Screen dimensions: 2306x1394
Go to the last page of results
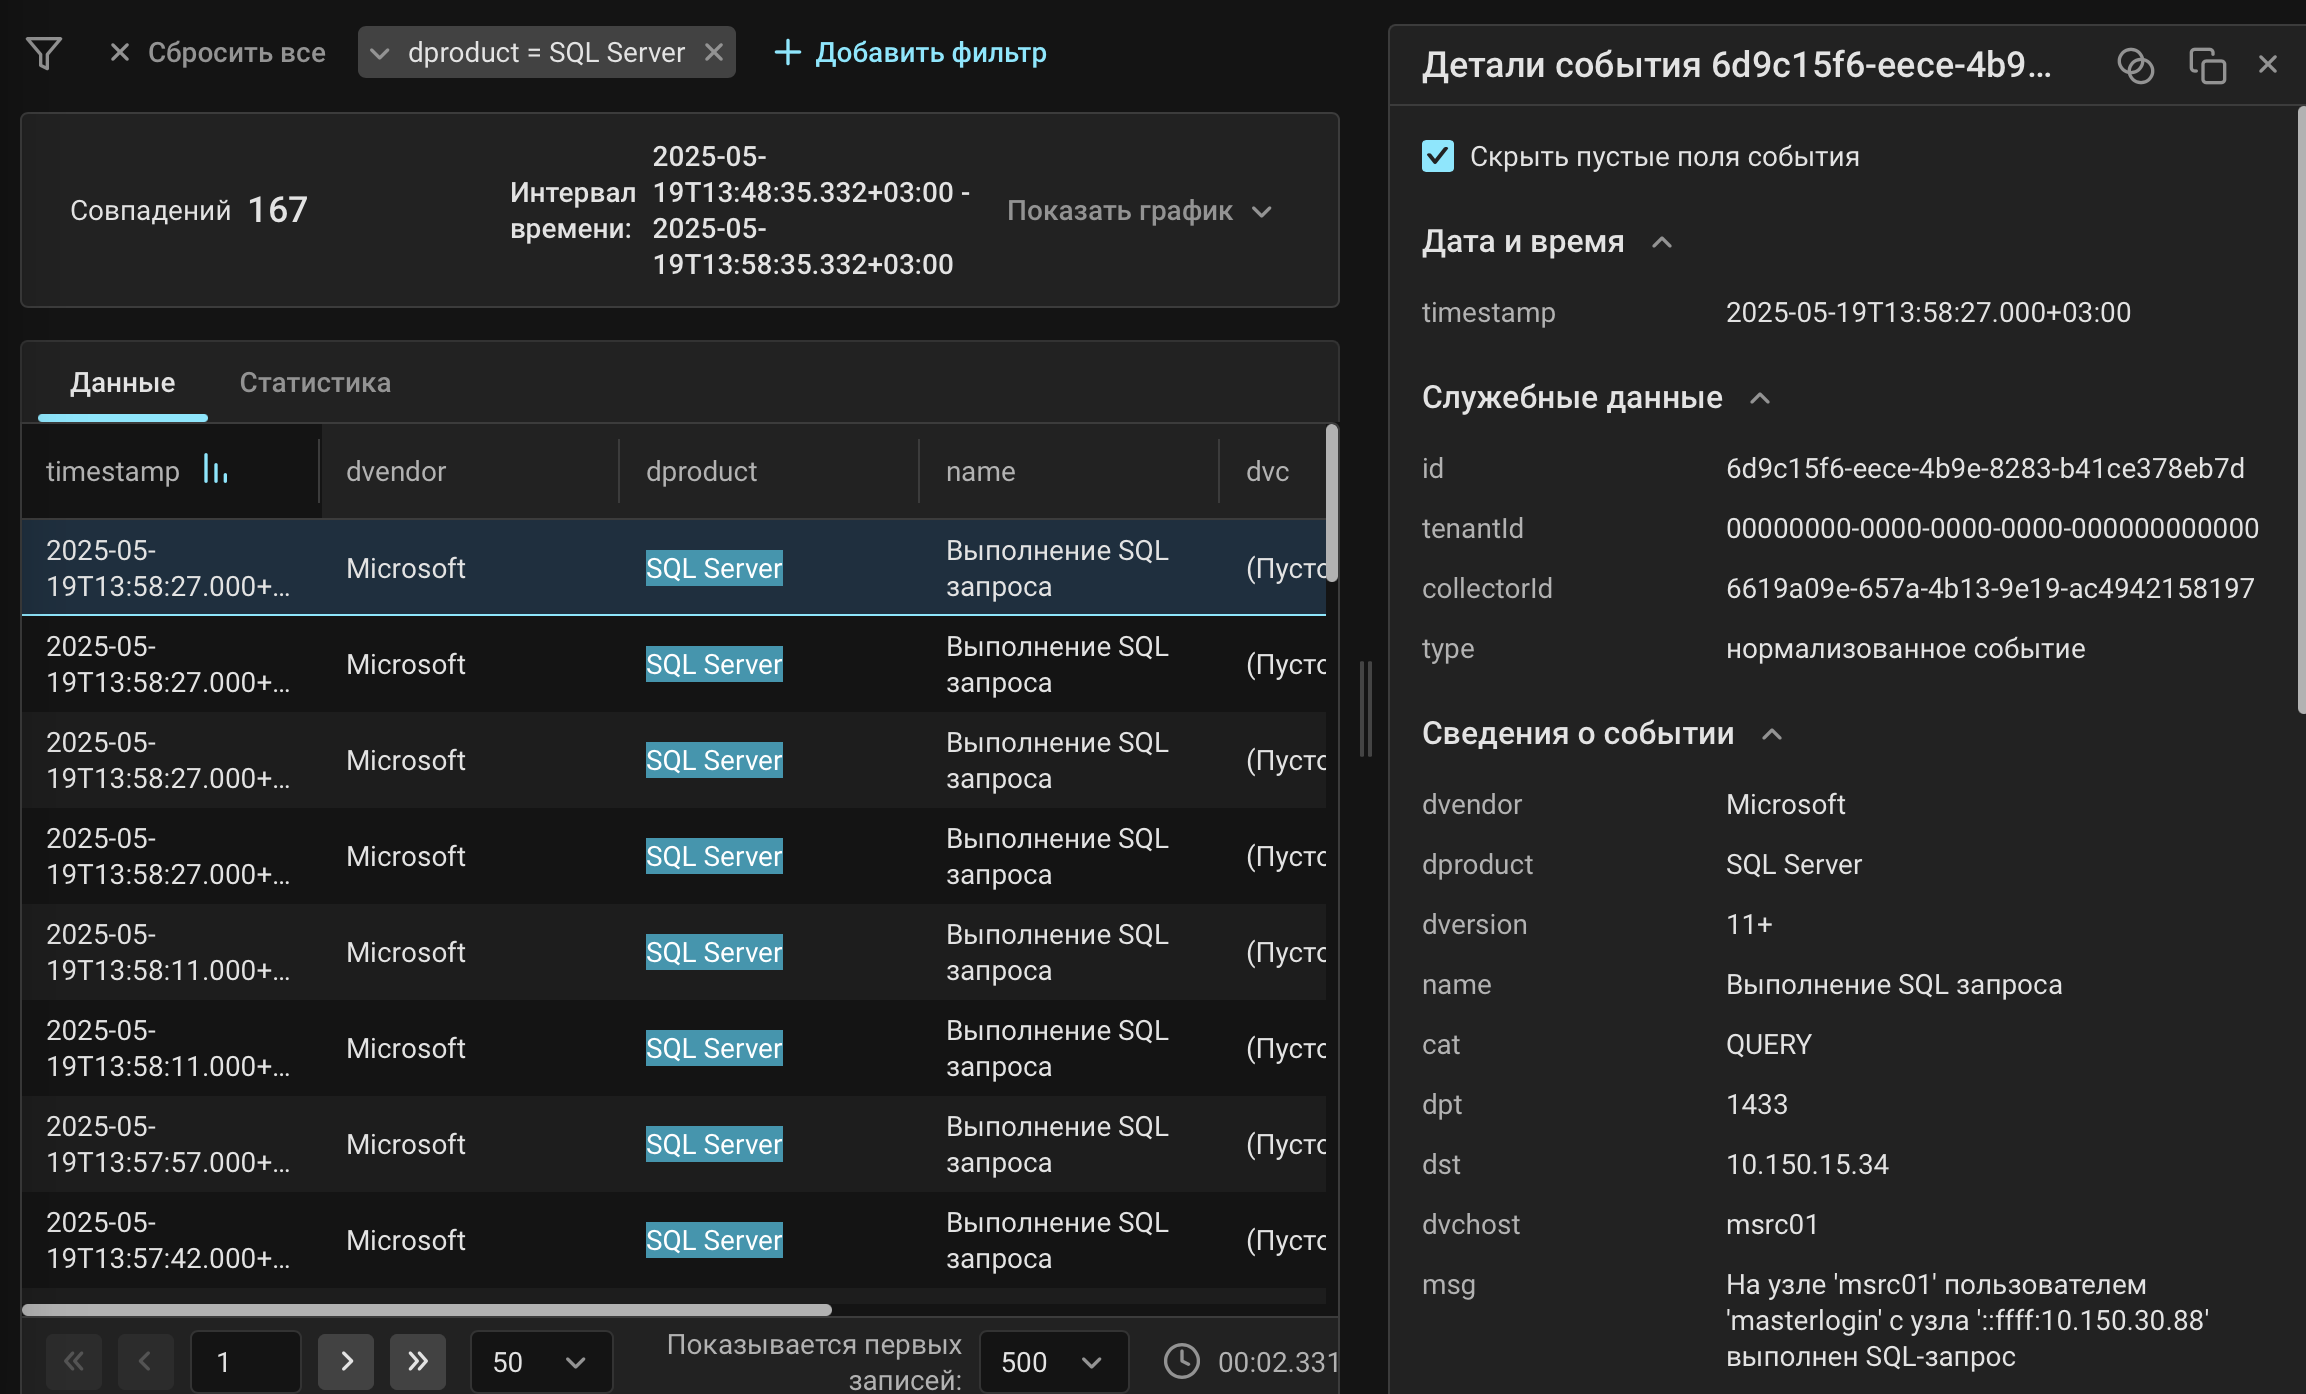coord(417,1361)
